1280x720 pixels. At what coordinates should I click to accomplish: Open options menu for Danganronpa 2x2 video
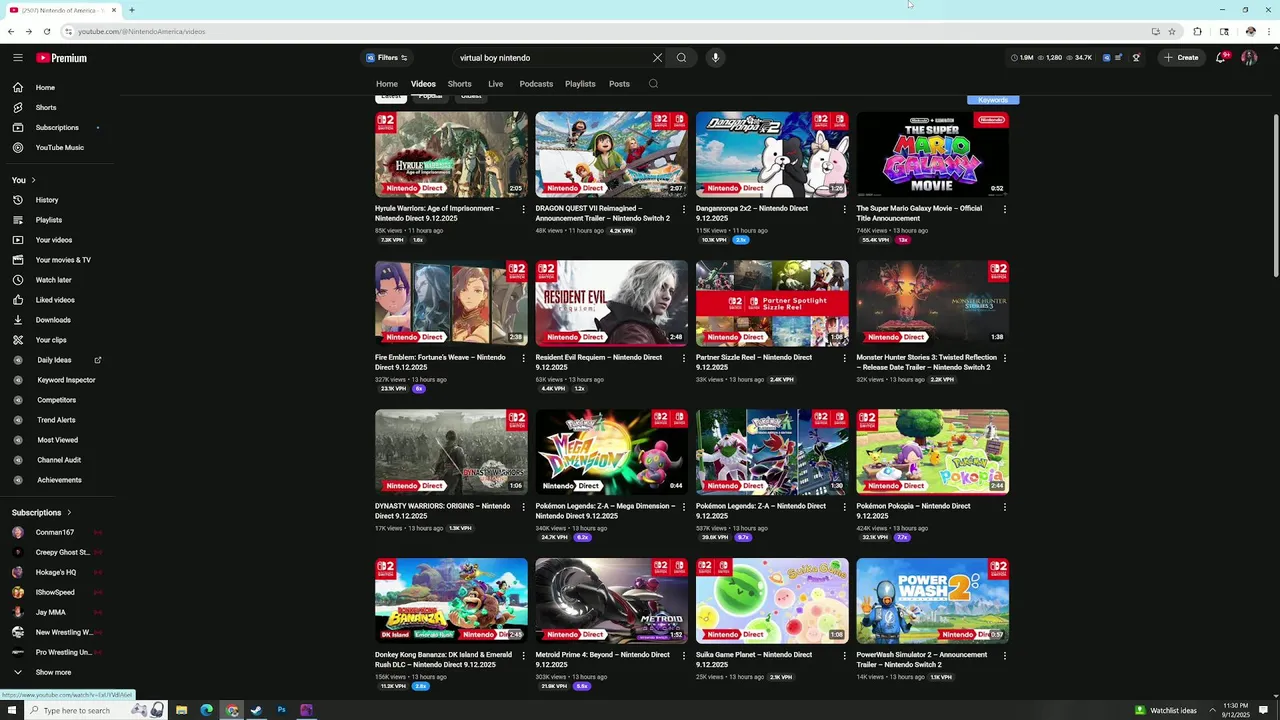tap(844, 209)
